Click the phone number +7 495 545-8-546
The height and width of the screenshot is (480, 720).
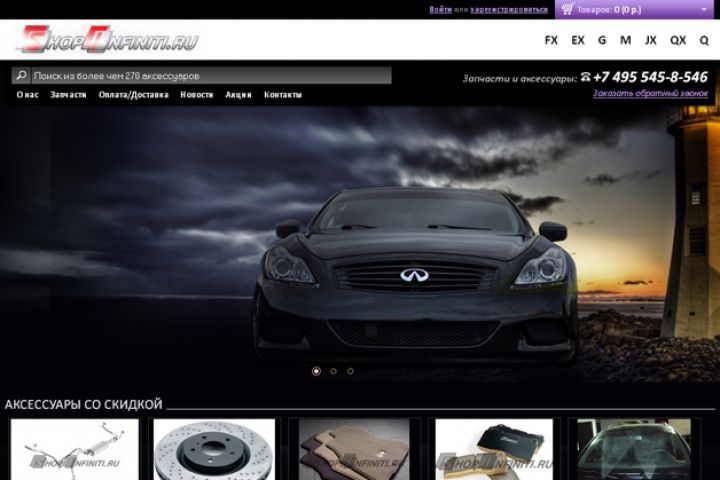coord(650,77)
